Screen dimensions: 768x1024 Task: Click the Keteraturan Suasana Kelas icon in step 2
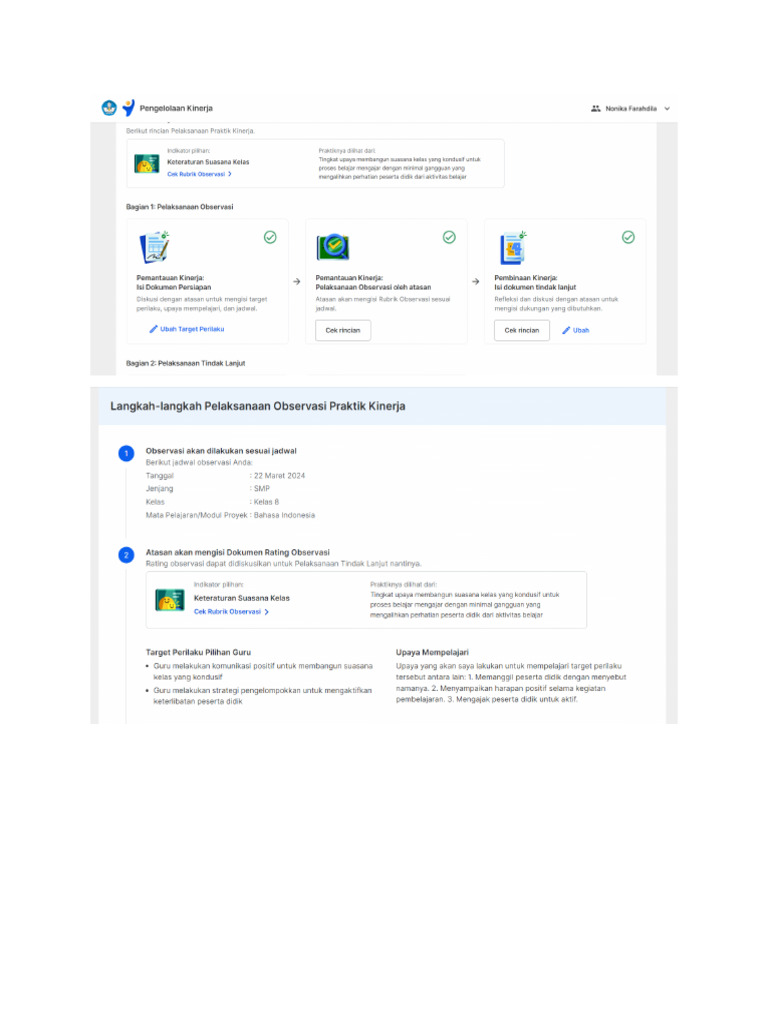coord(170,600)
